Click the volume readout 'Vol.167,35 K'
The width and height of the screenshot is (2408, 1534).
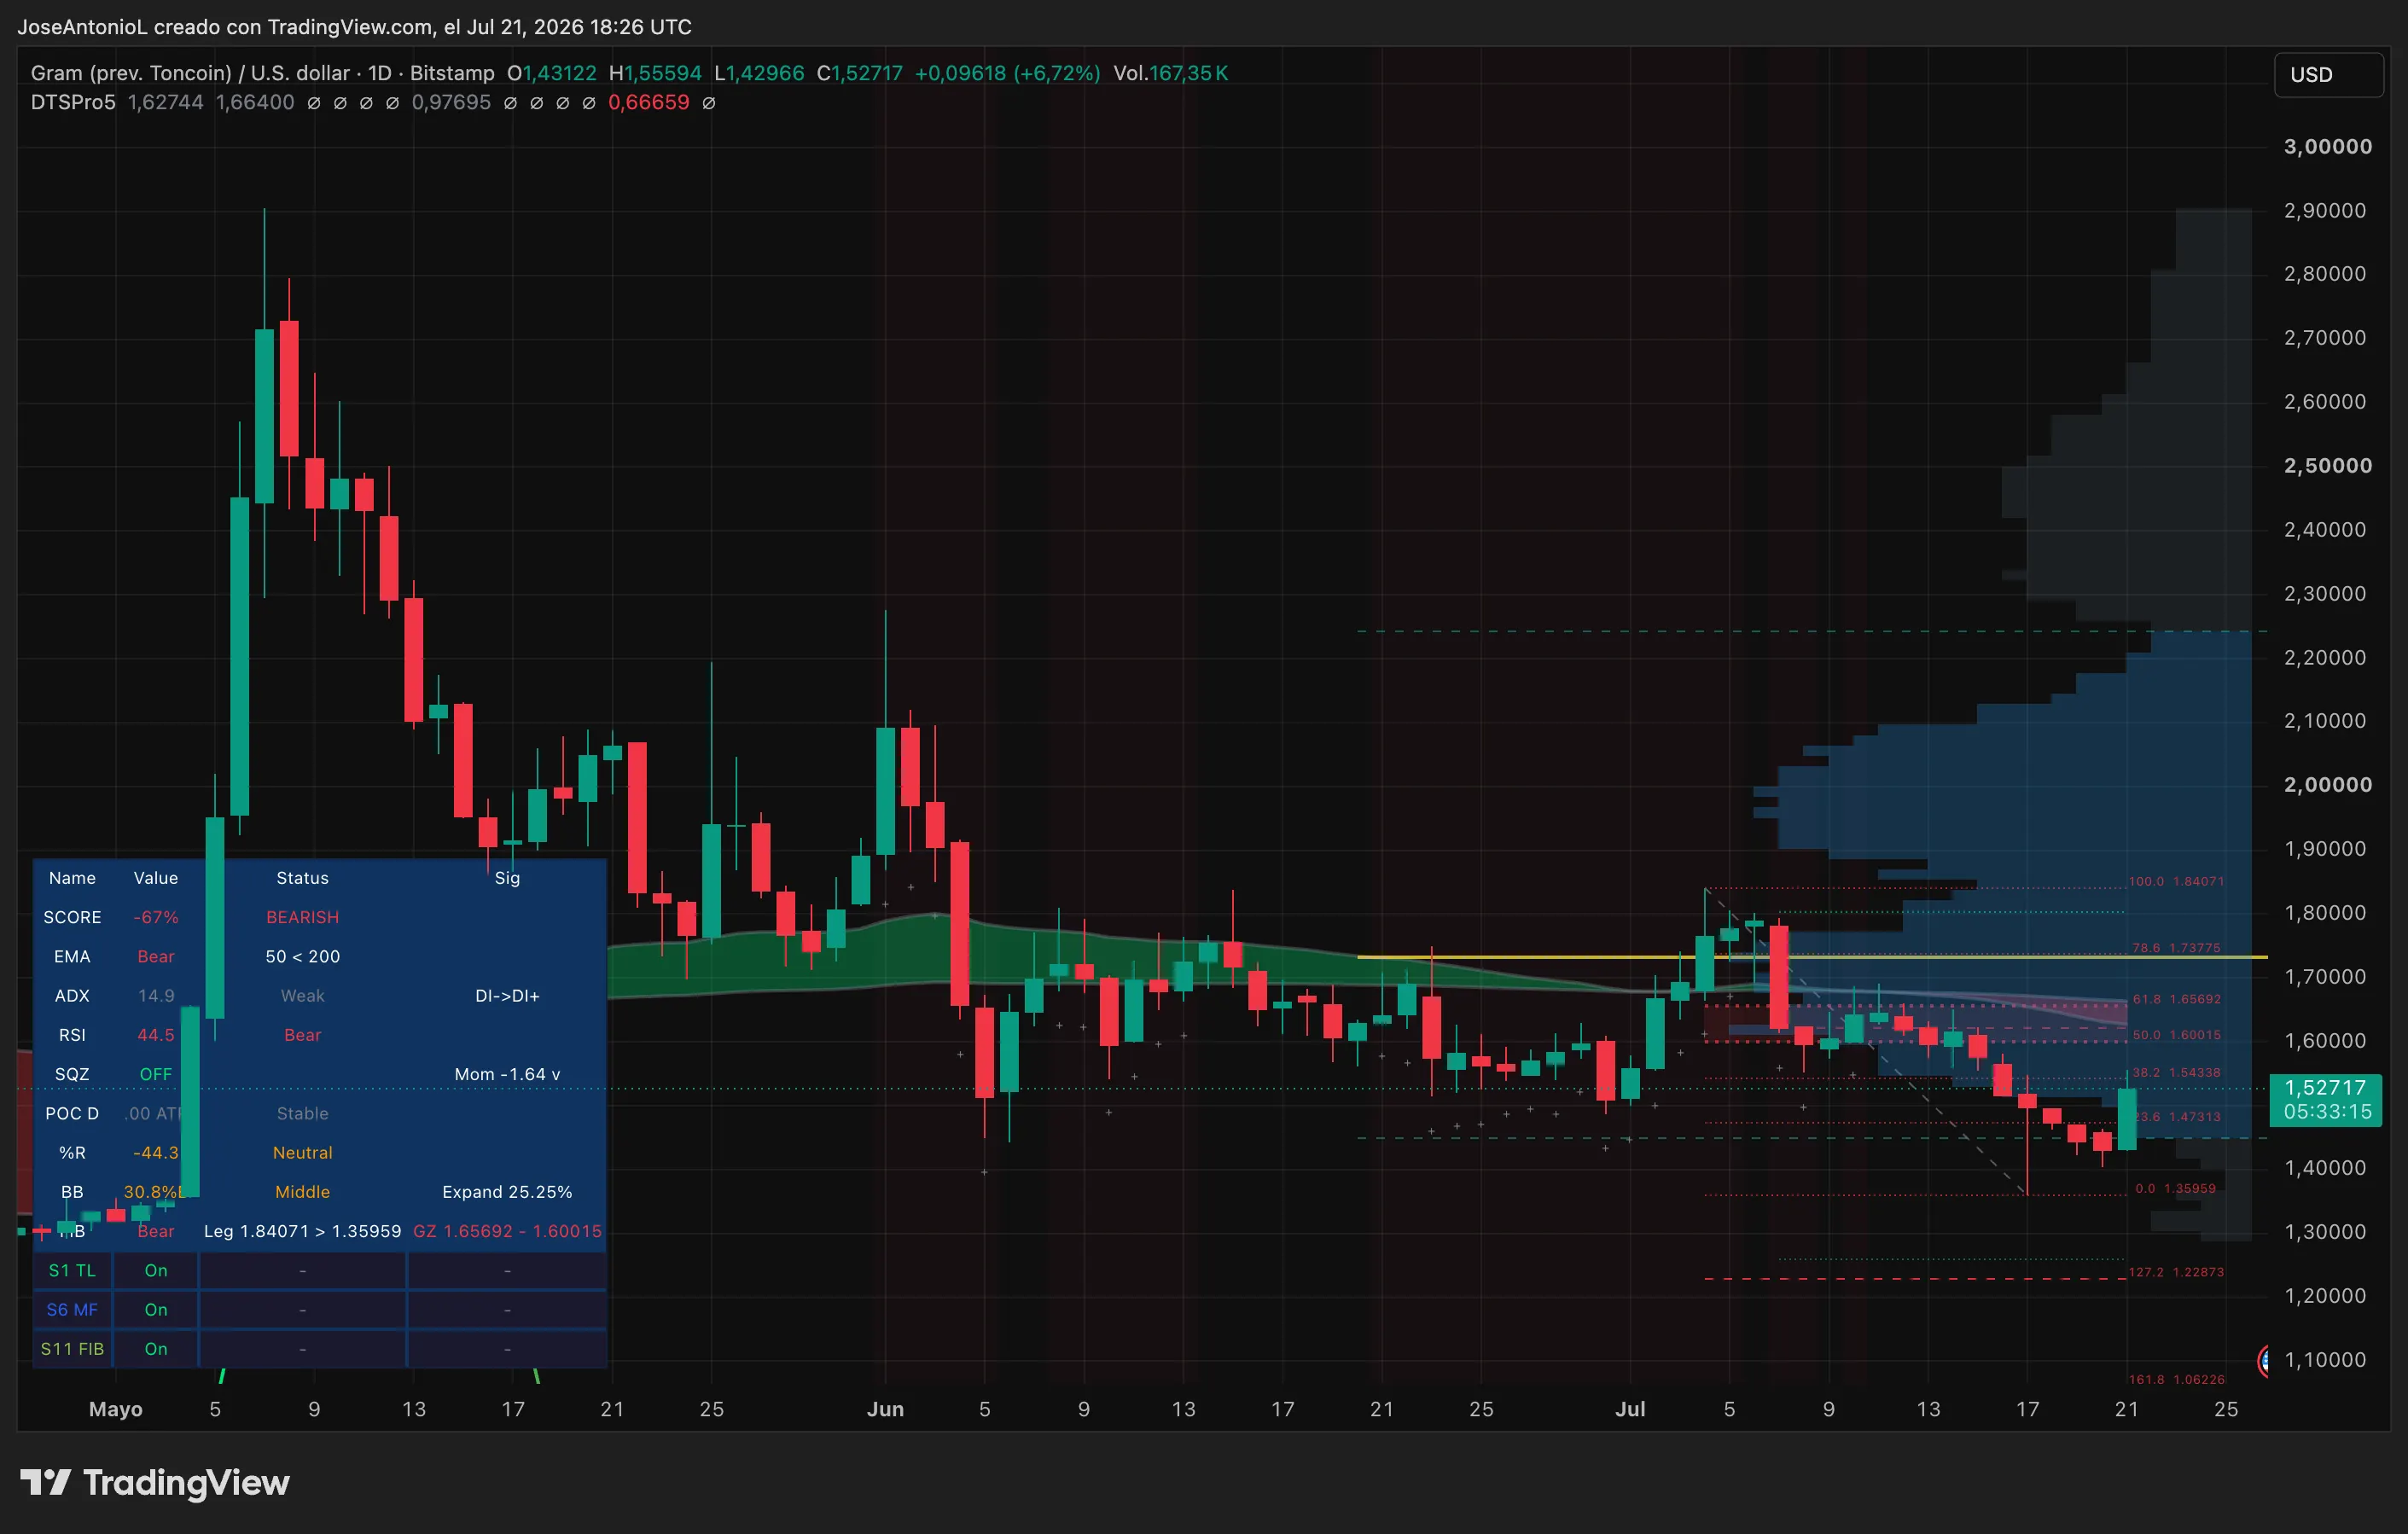(x=1170, y=73)
